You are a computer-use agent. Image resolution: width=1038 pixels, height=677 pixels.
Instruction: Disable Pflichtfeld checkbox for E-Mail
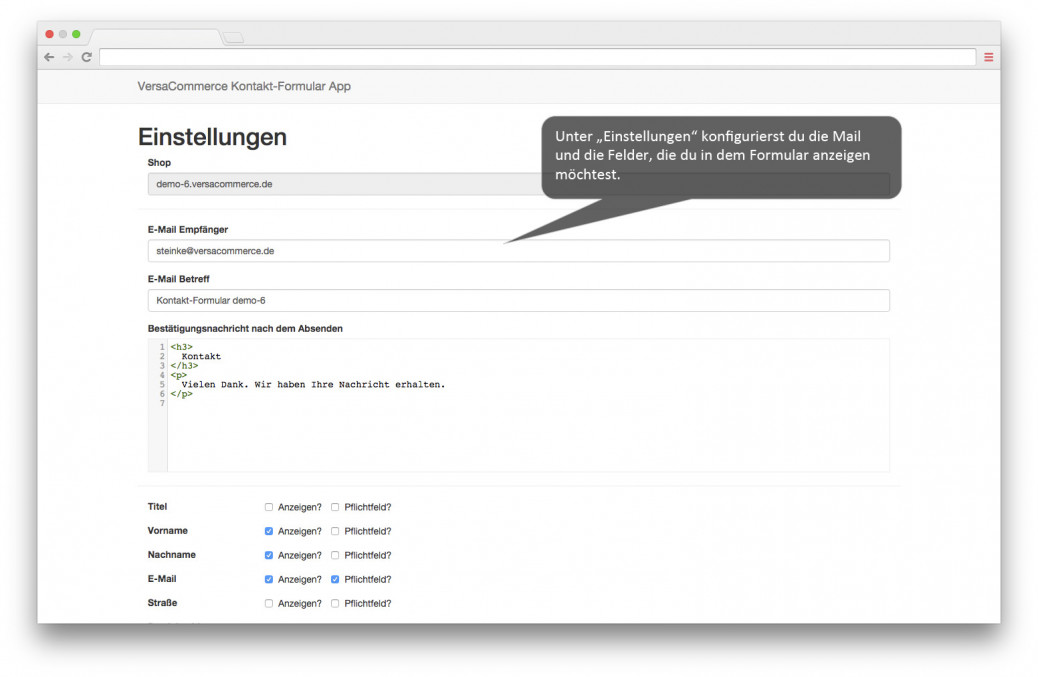(x=335, y=579)
